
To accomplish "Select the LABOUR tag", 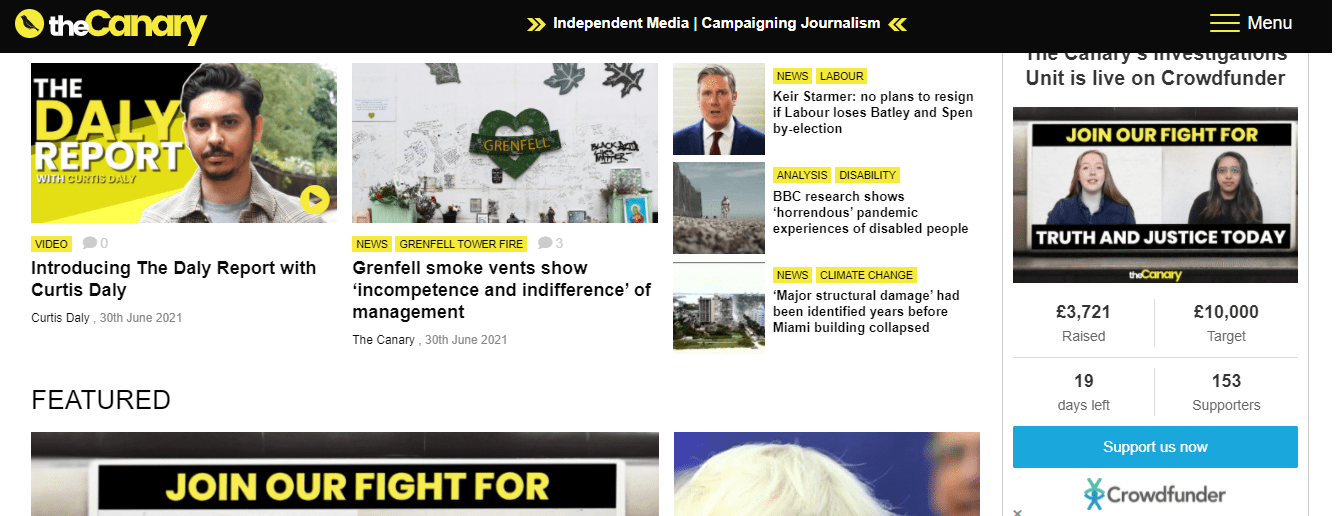I will pyautogui.click(x=841, y=76).
